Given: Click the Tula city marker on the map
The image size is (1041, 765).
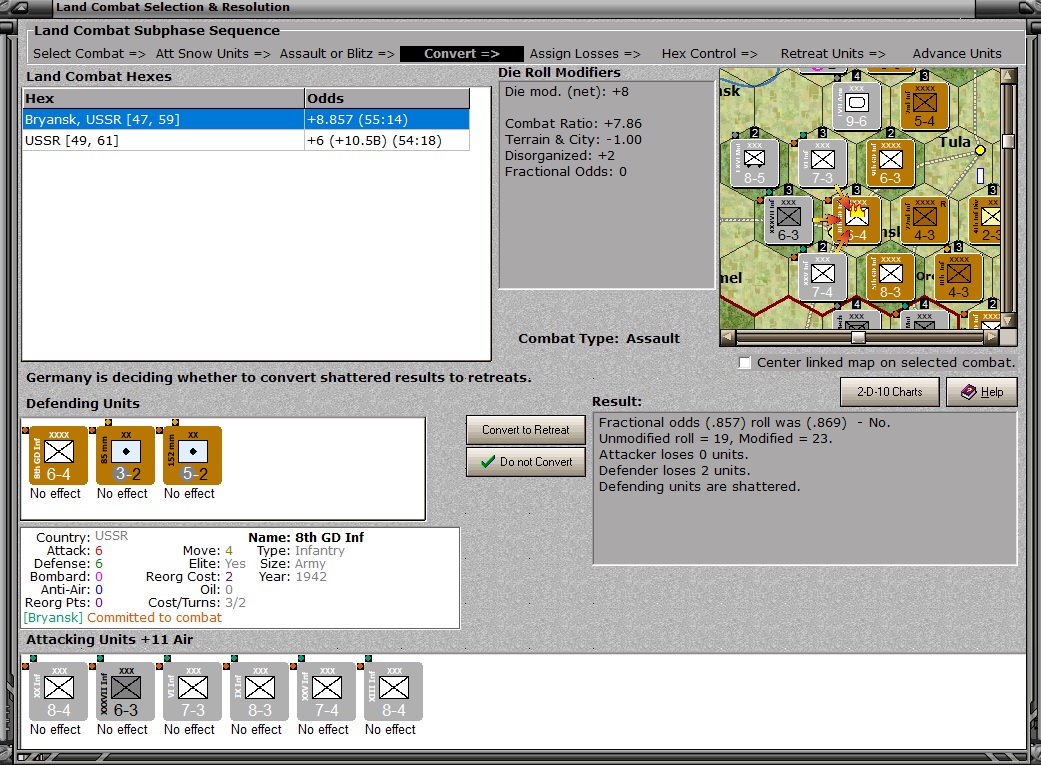Looking at the screenshot, I should (980, 150).
